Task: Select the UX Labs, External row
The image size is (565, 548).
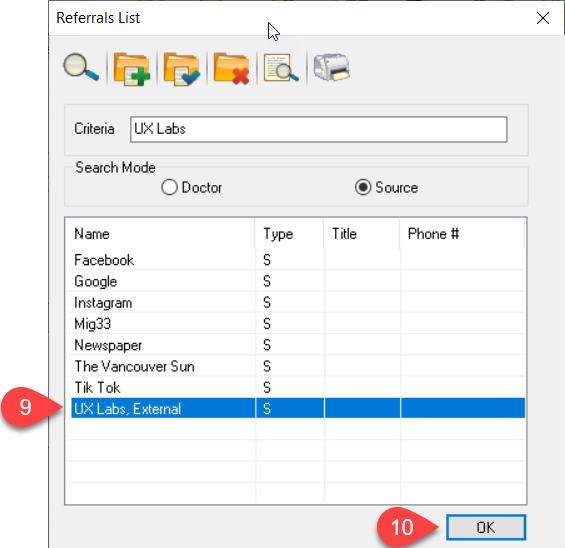Action: click(x=298, y=409)
